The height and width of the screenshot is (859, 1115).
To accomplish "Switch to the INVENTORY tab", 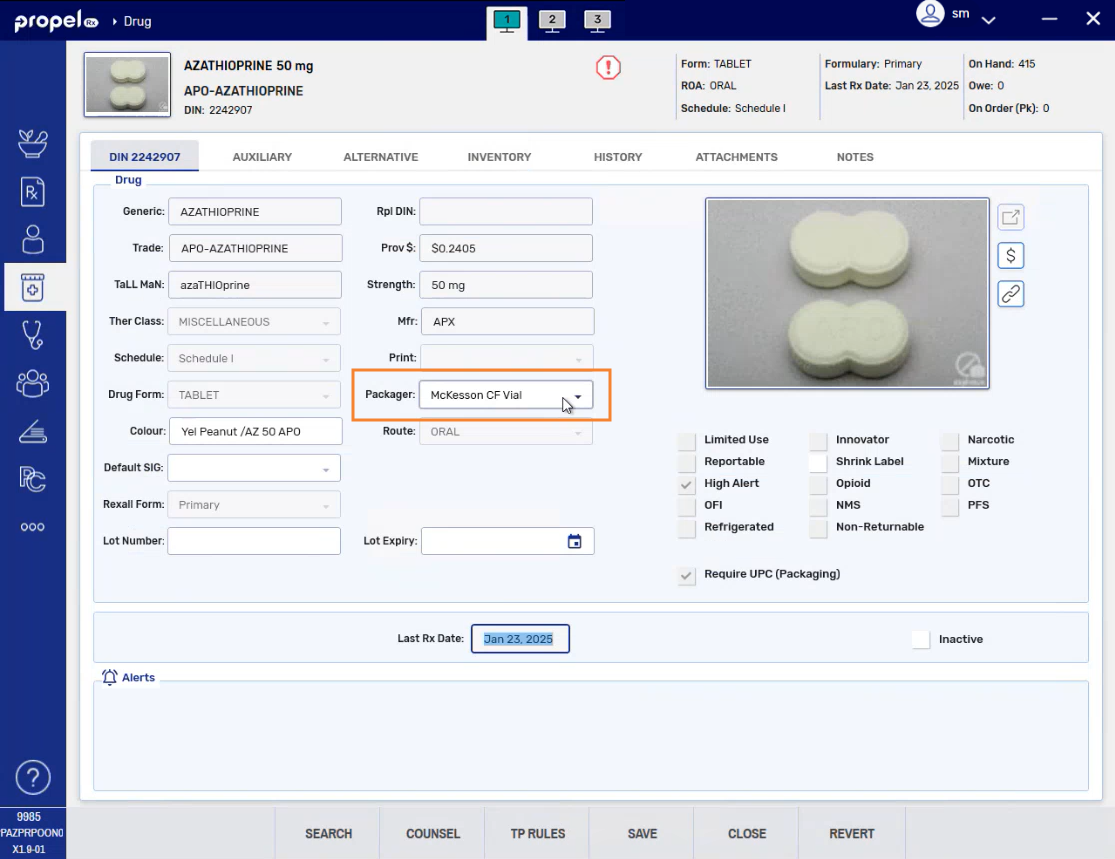I will click(x=499, y=157).
